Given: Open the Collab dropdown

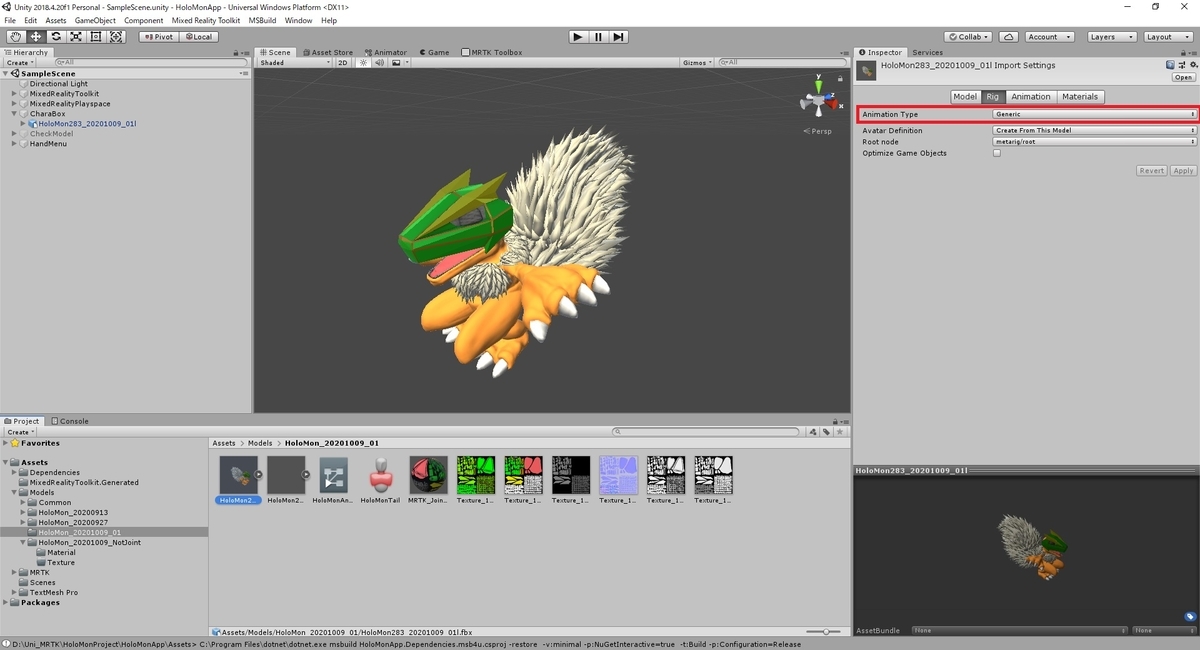Looking at the screenshot, I should pyautogui.click(x=970, y=37).
